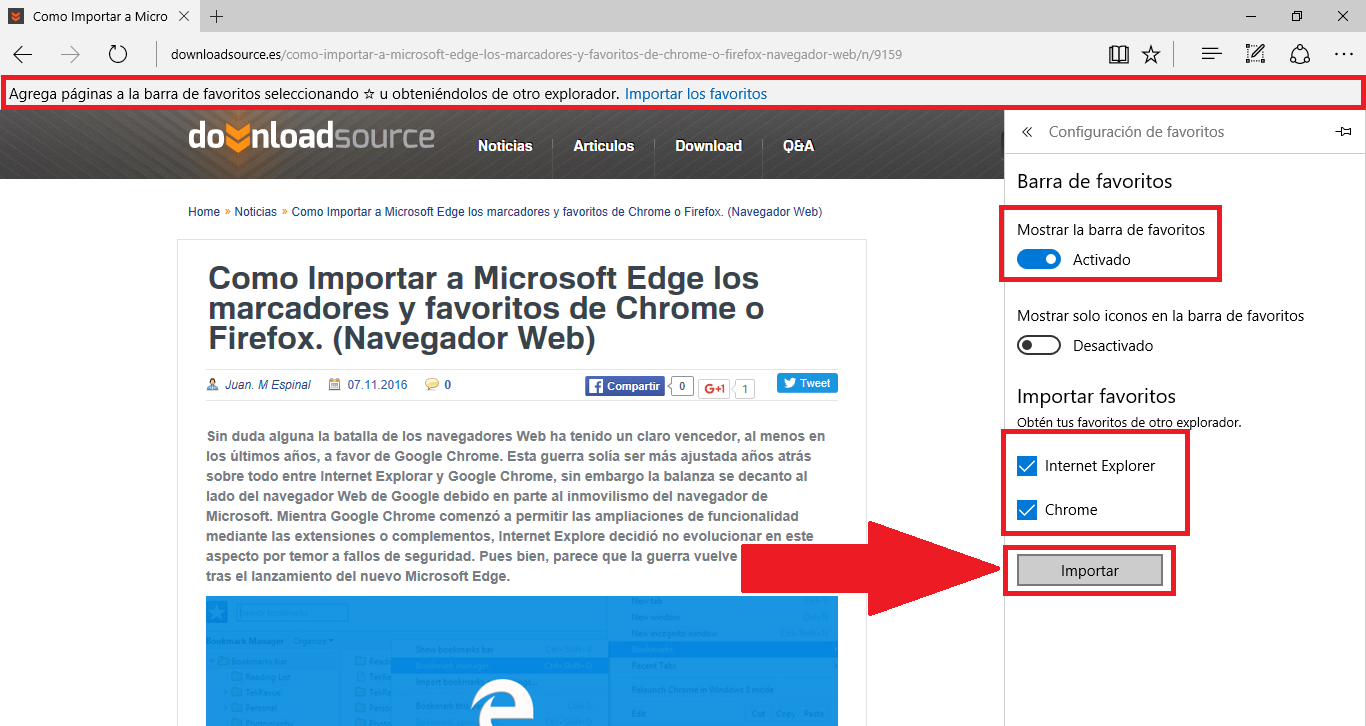Click the article screenshot image
Screen dimensions: 1366x726
tap(522, 661)
